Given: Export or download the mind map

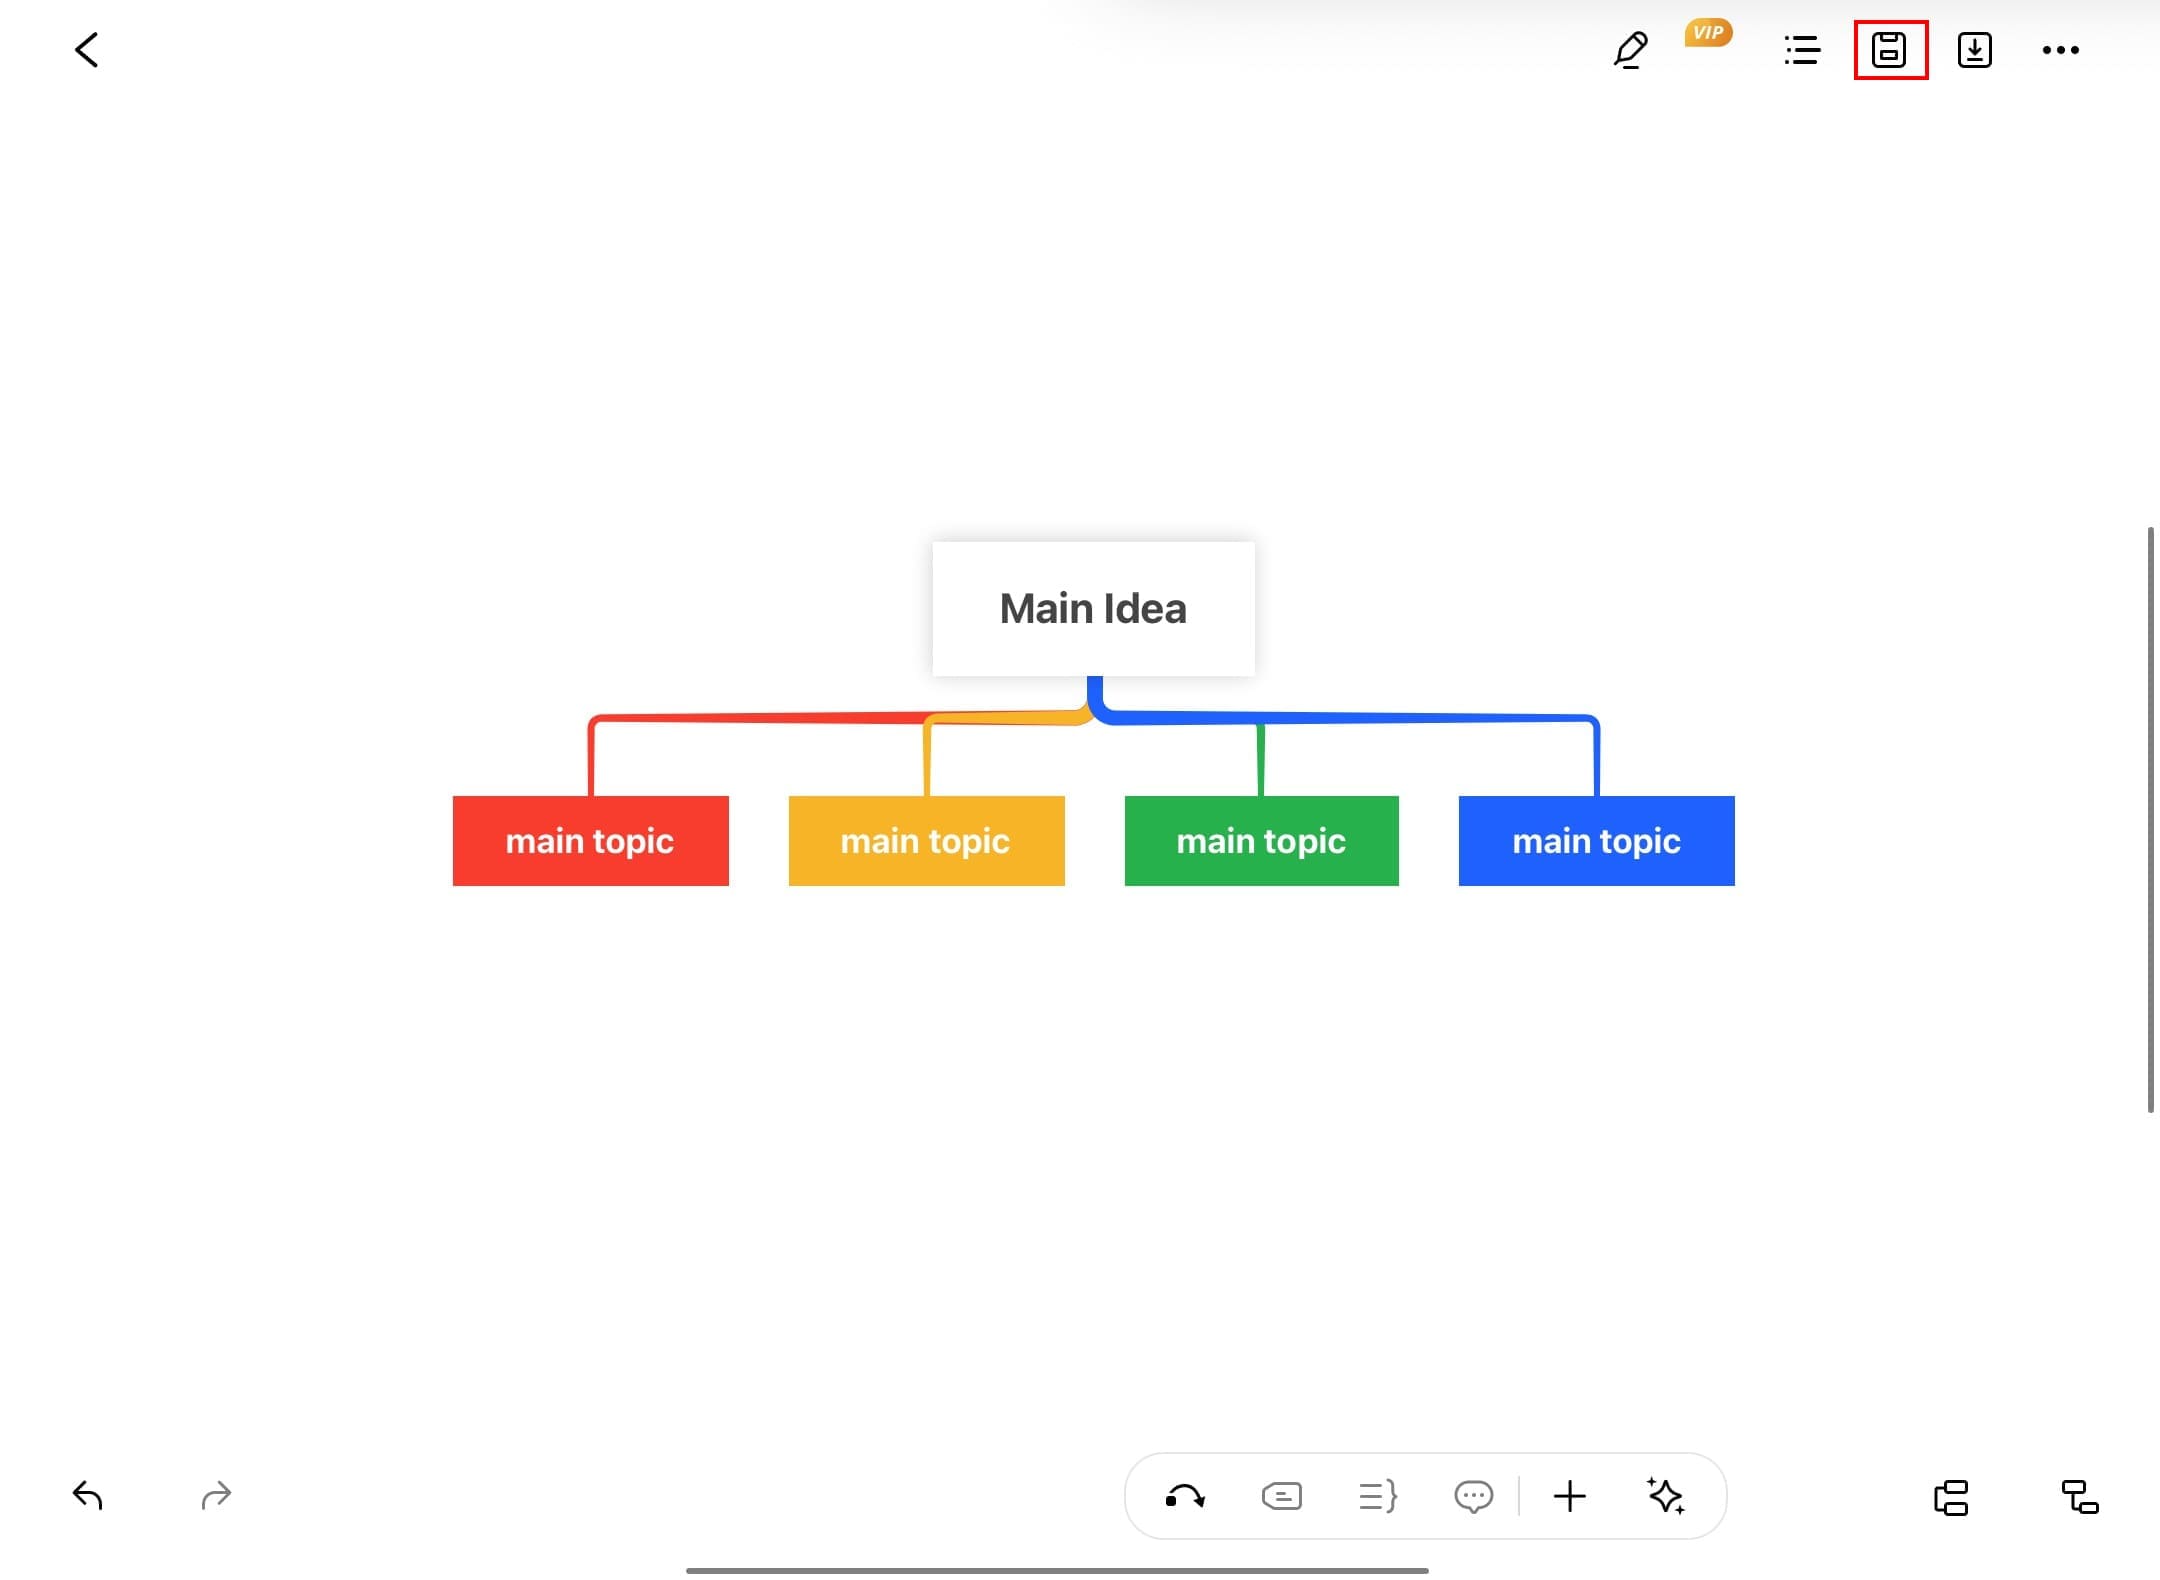Looking at the screenshot, I should coord(1974,50).
